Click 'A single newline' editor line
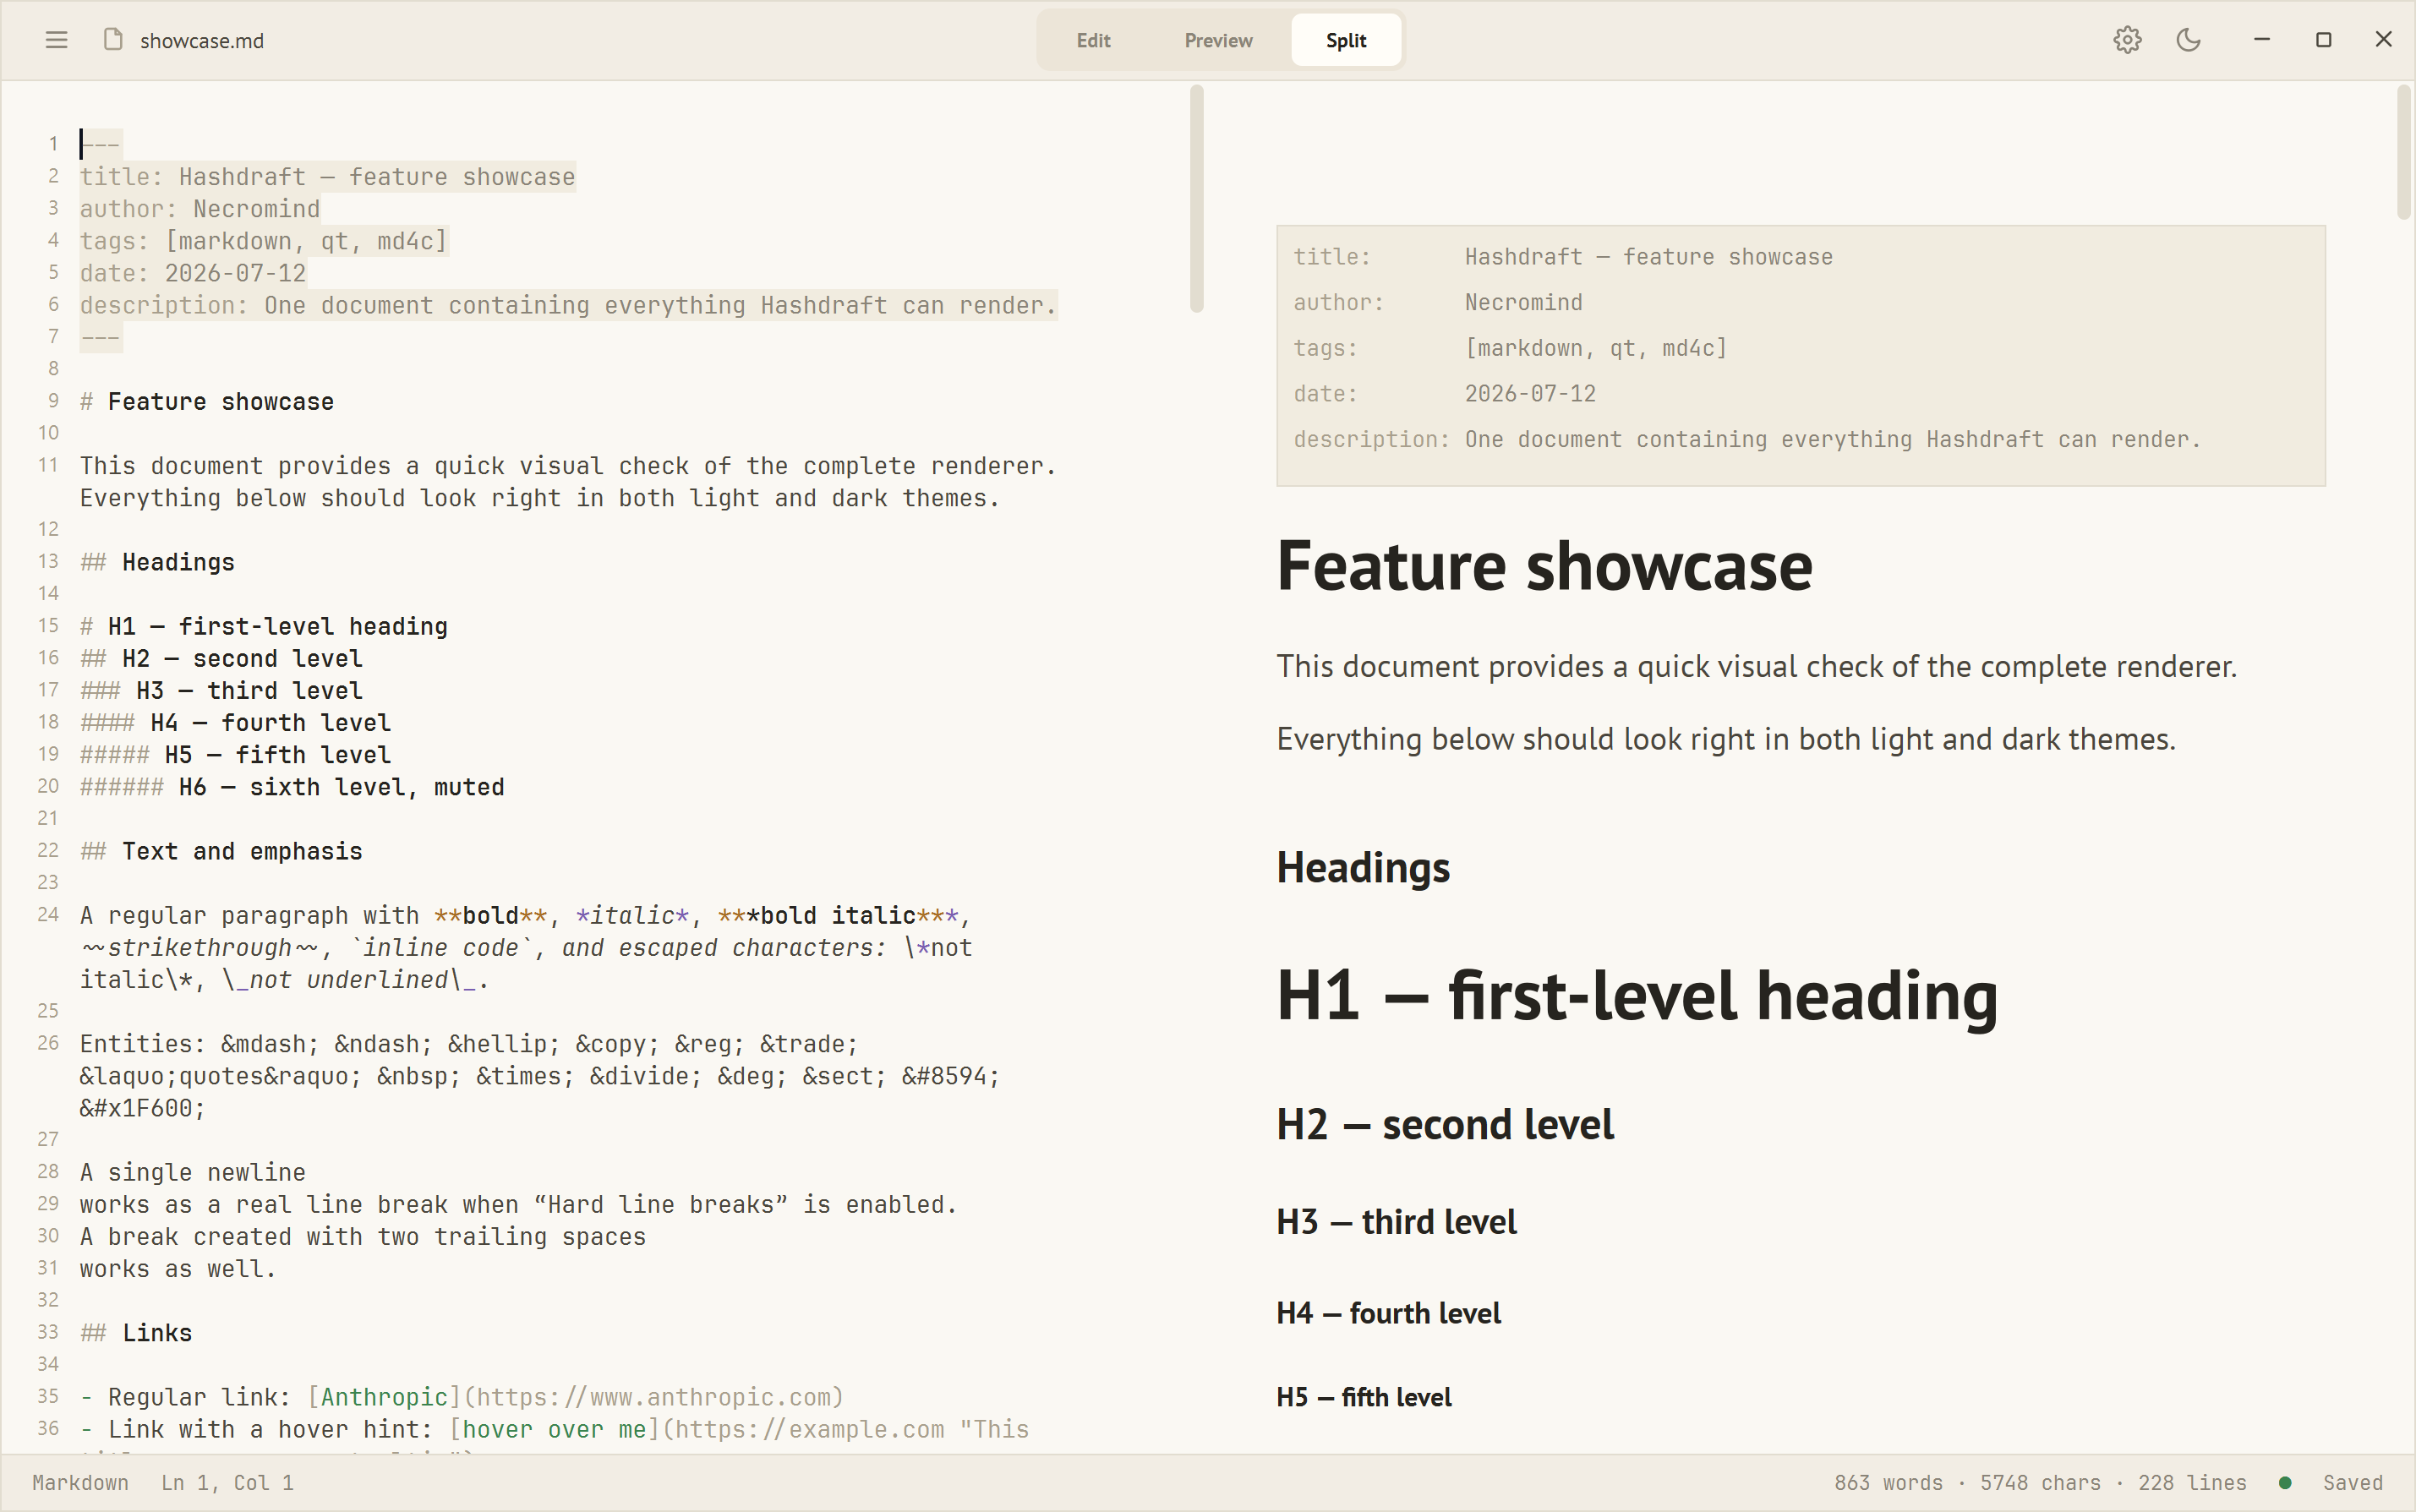 (x=193, y=1172)
